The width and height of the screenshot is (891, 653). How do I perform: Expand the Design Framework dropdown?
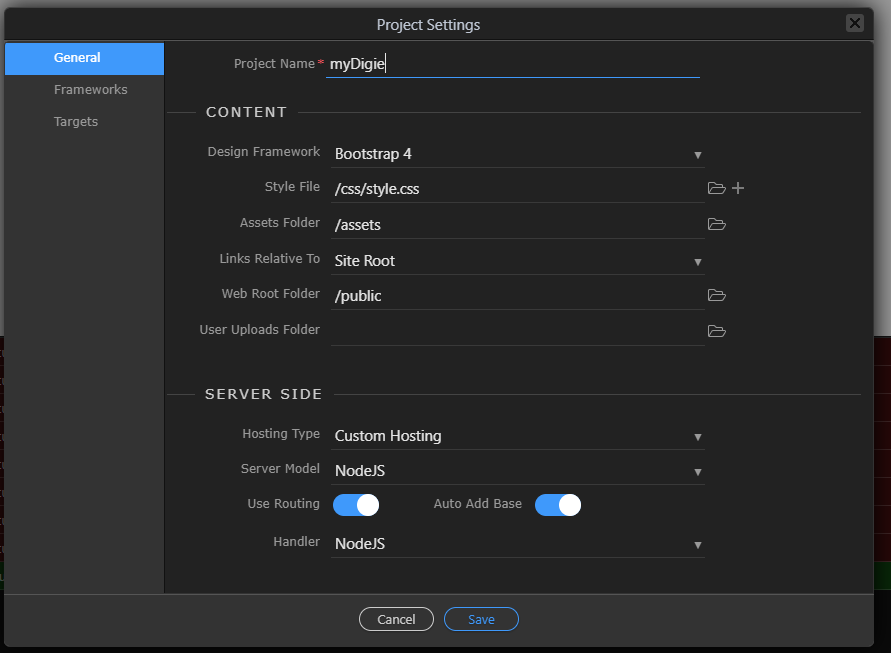pyautogui.click(x=517, y=154)
